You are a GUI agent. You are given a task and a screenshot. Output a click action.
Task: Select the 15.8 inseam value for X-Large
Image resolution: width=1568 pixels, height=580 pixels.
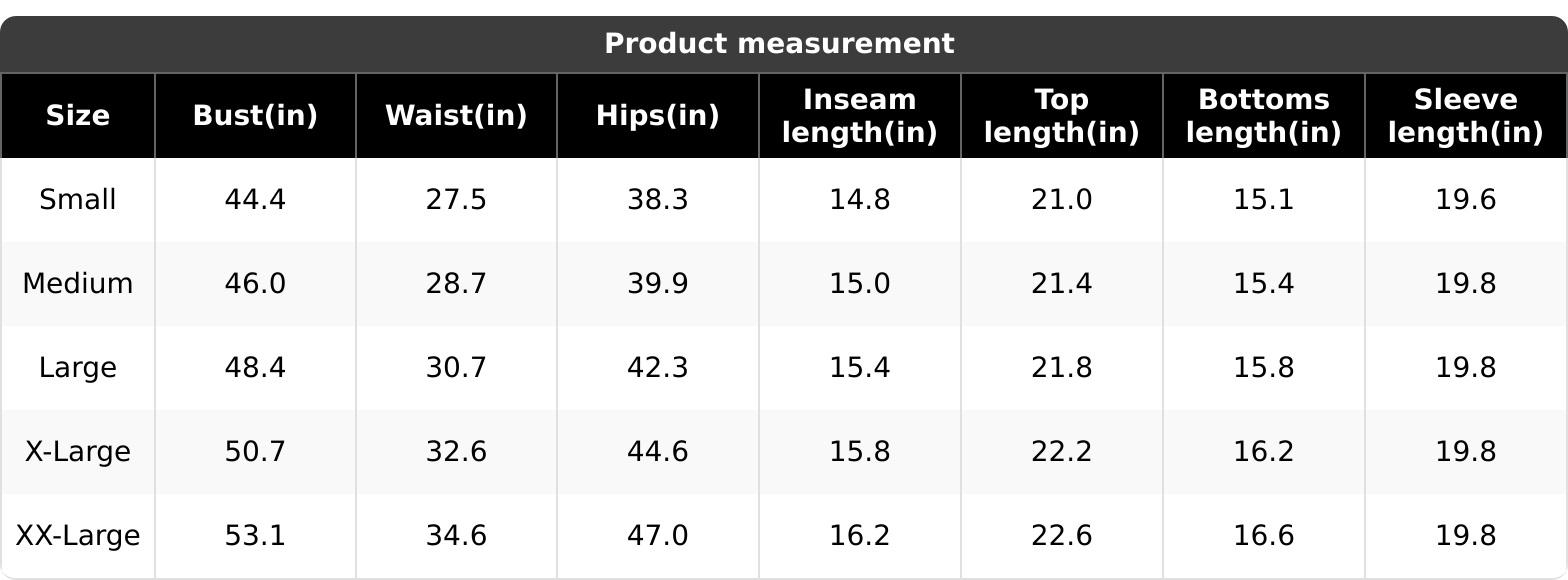(860, 452)
